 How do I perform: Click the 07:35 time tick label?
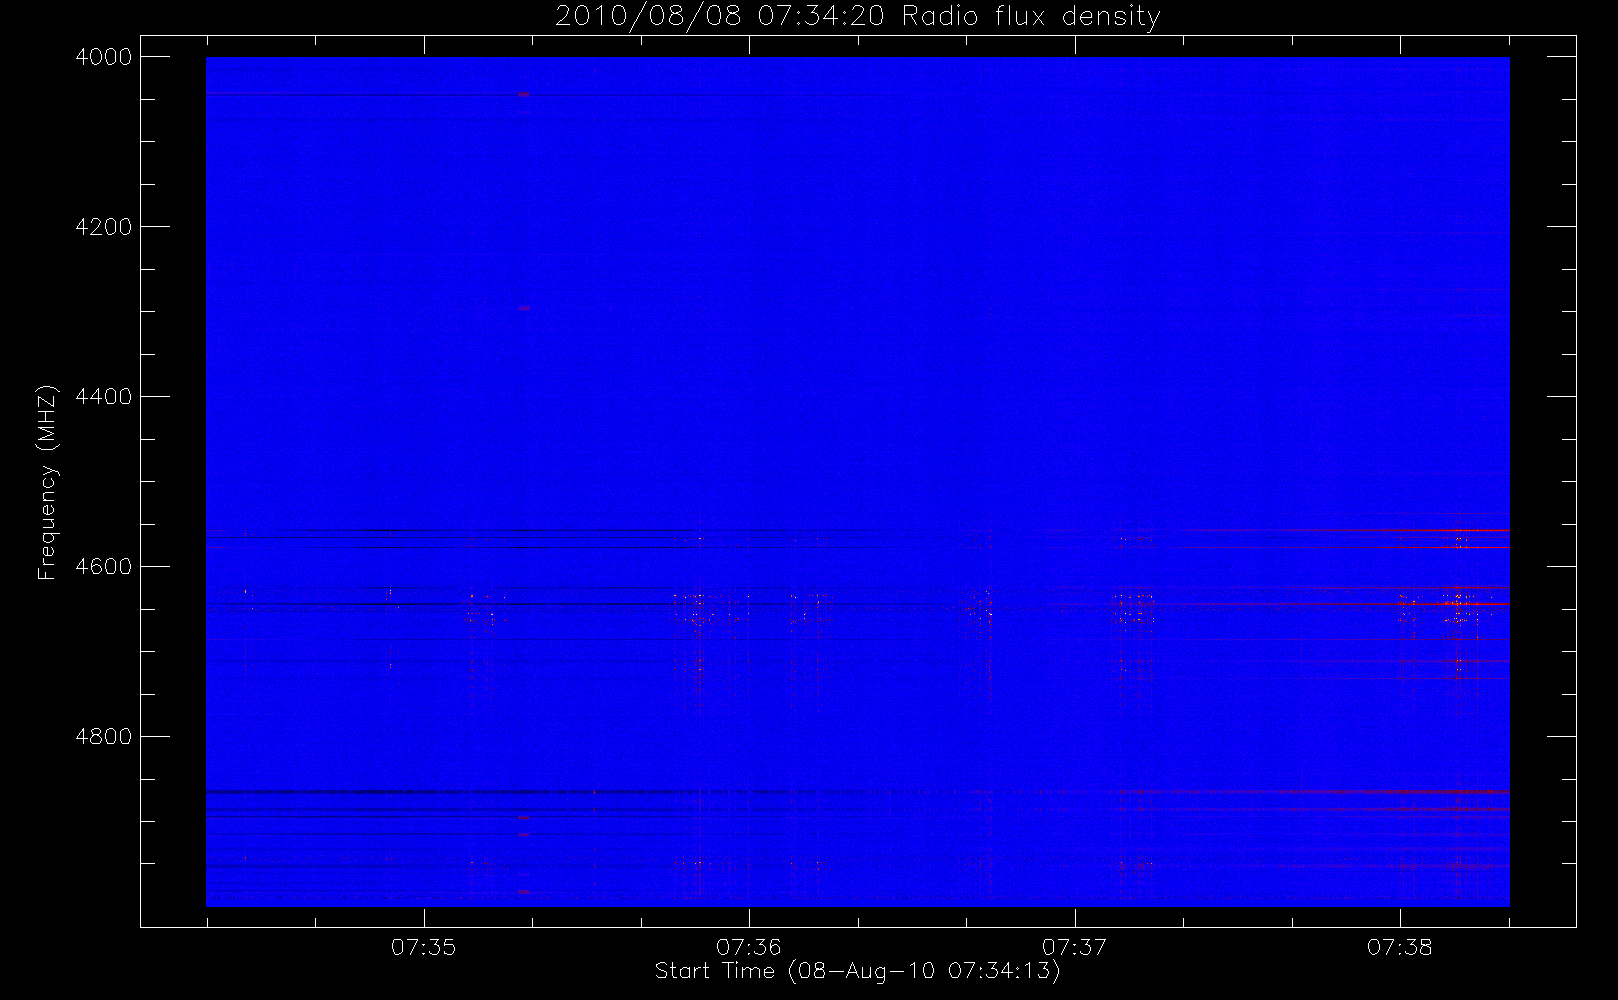click(424, 947)
